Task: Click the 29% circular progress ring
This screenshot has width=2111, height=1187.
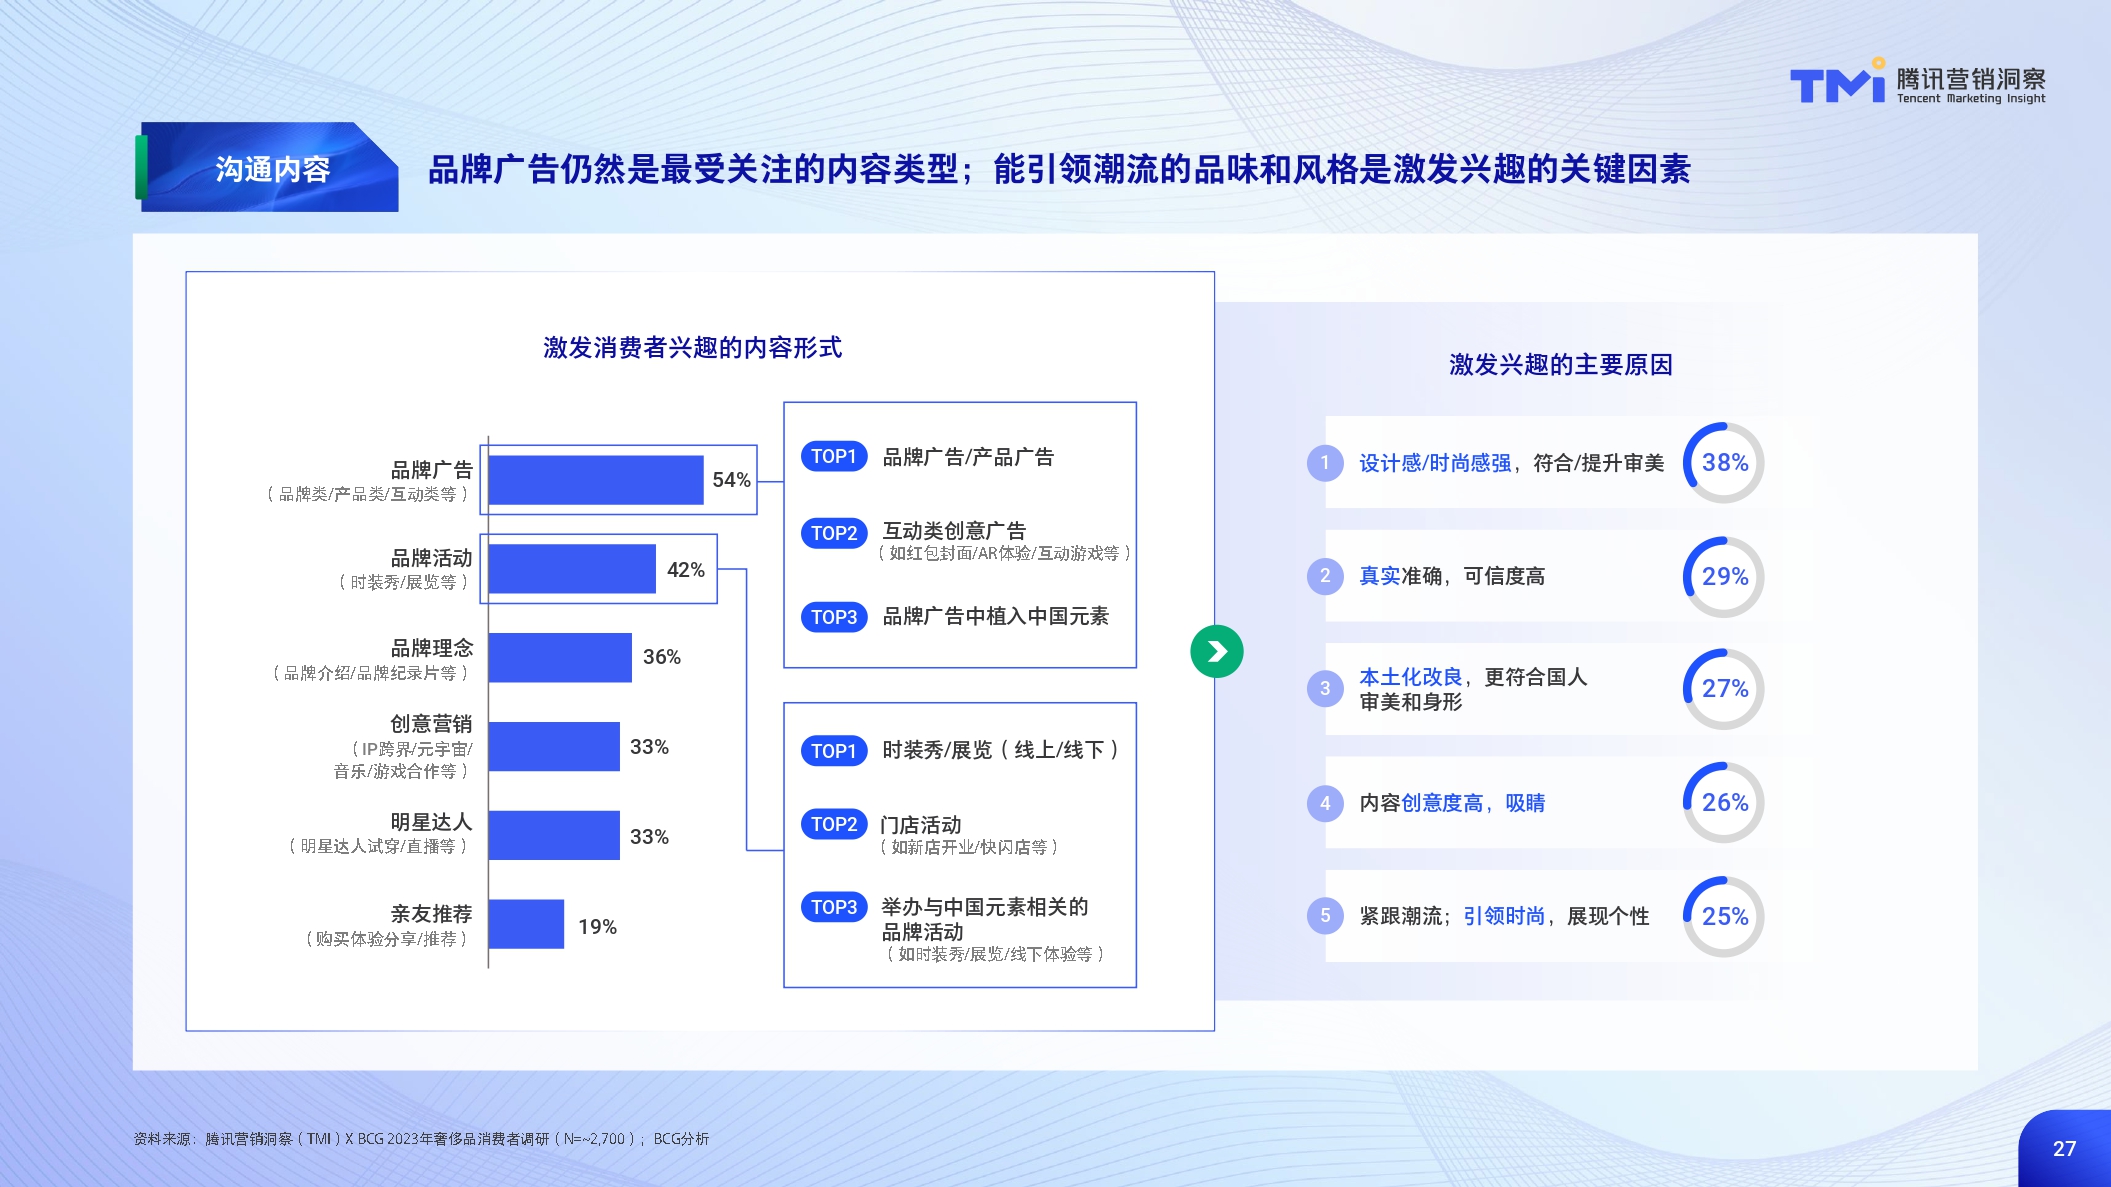Action: click(1724, 577)
